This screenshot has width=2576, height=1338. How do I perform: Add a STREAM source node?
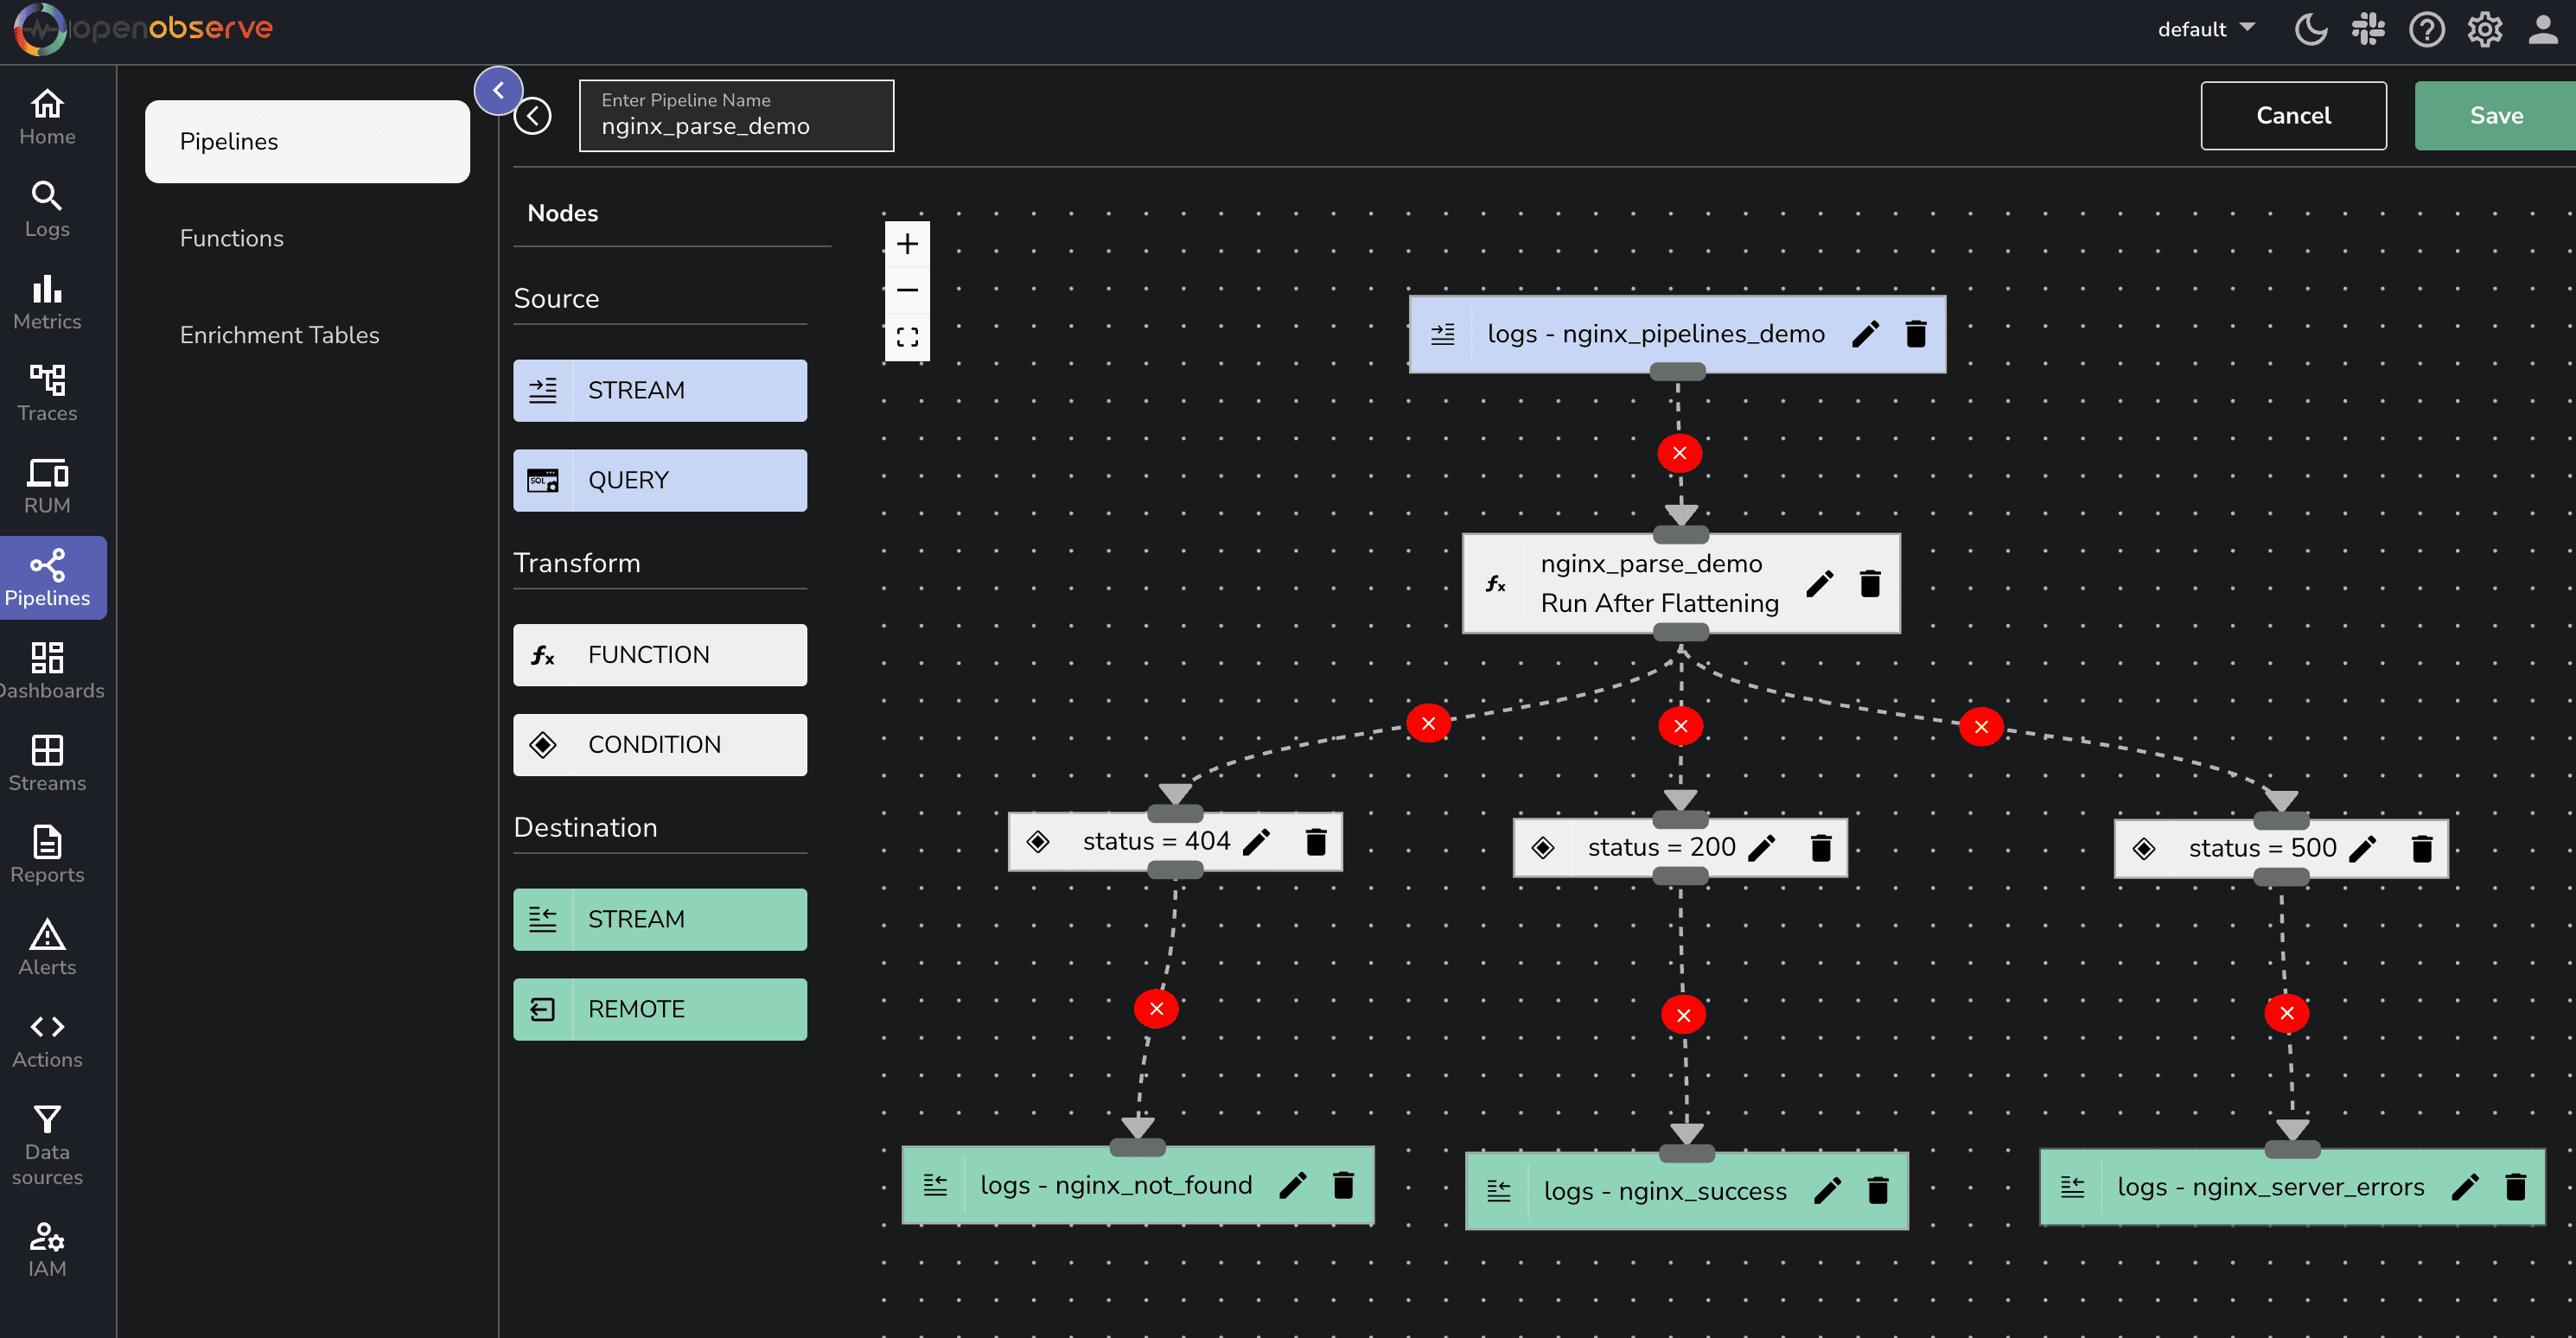(x=659, y=390)
